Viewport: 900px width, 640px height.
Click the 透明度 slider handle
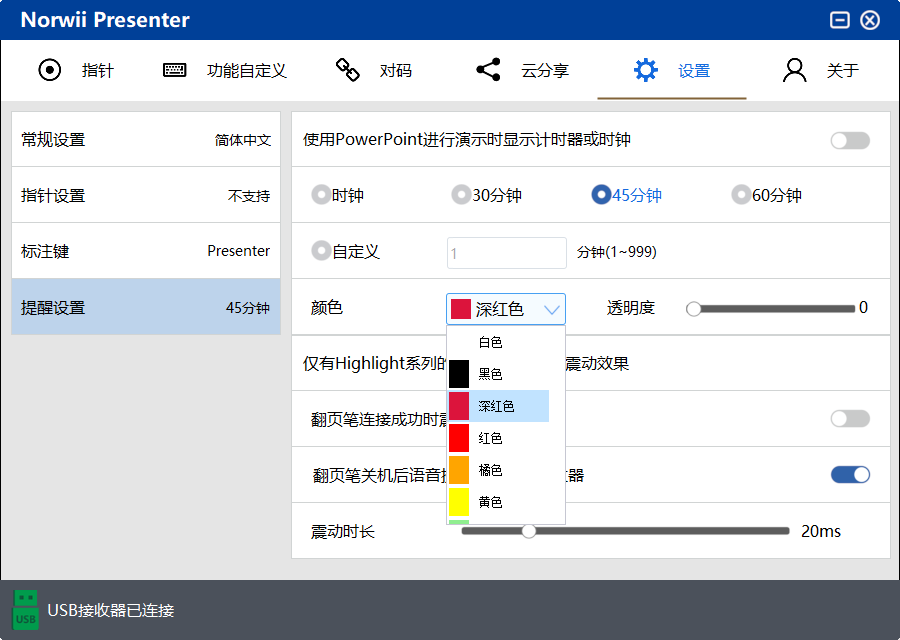pos(693,309)
